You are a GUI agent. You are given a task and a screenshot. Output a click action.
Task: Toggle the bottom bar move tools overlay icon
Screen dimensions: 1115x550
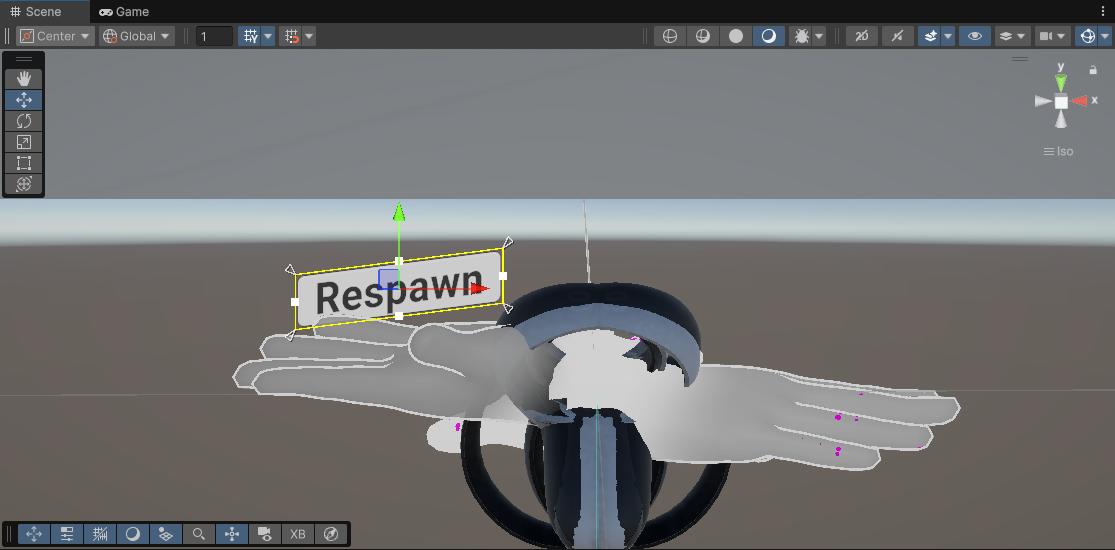(34, 534)
